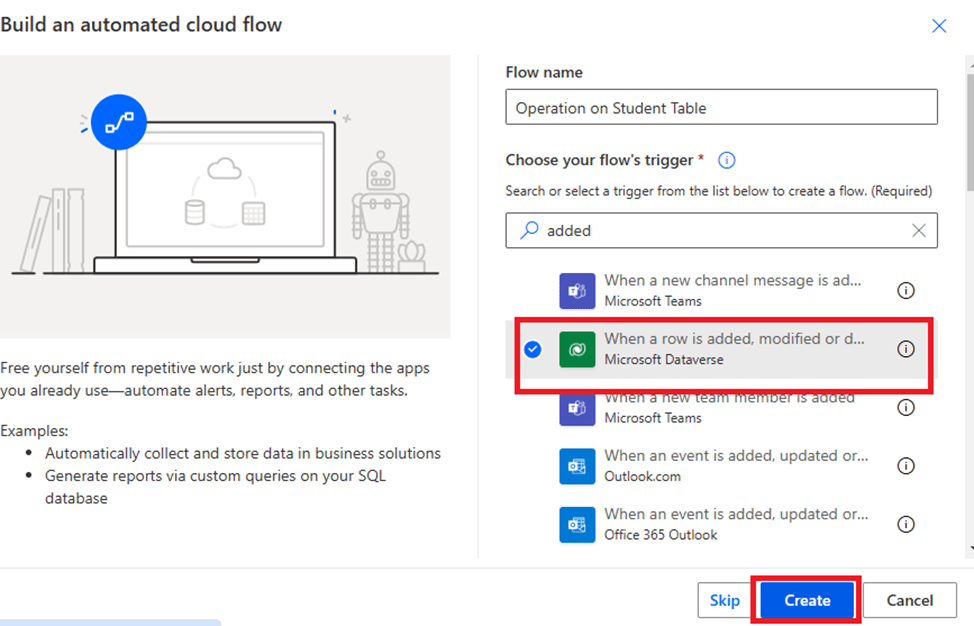Click the Skip button
Screen dimensions: 974x626
coord(724,600)
